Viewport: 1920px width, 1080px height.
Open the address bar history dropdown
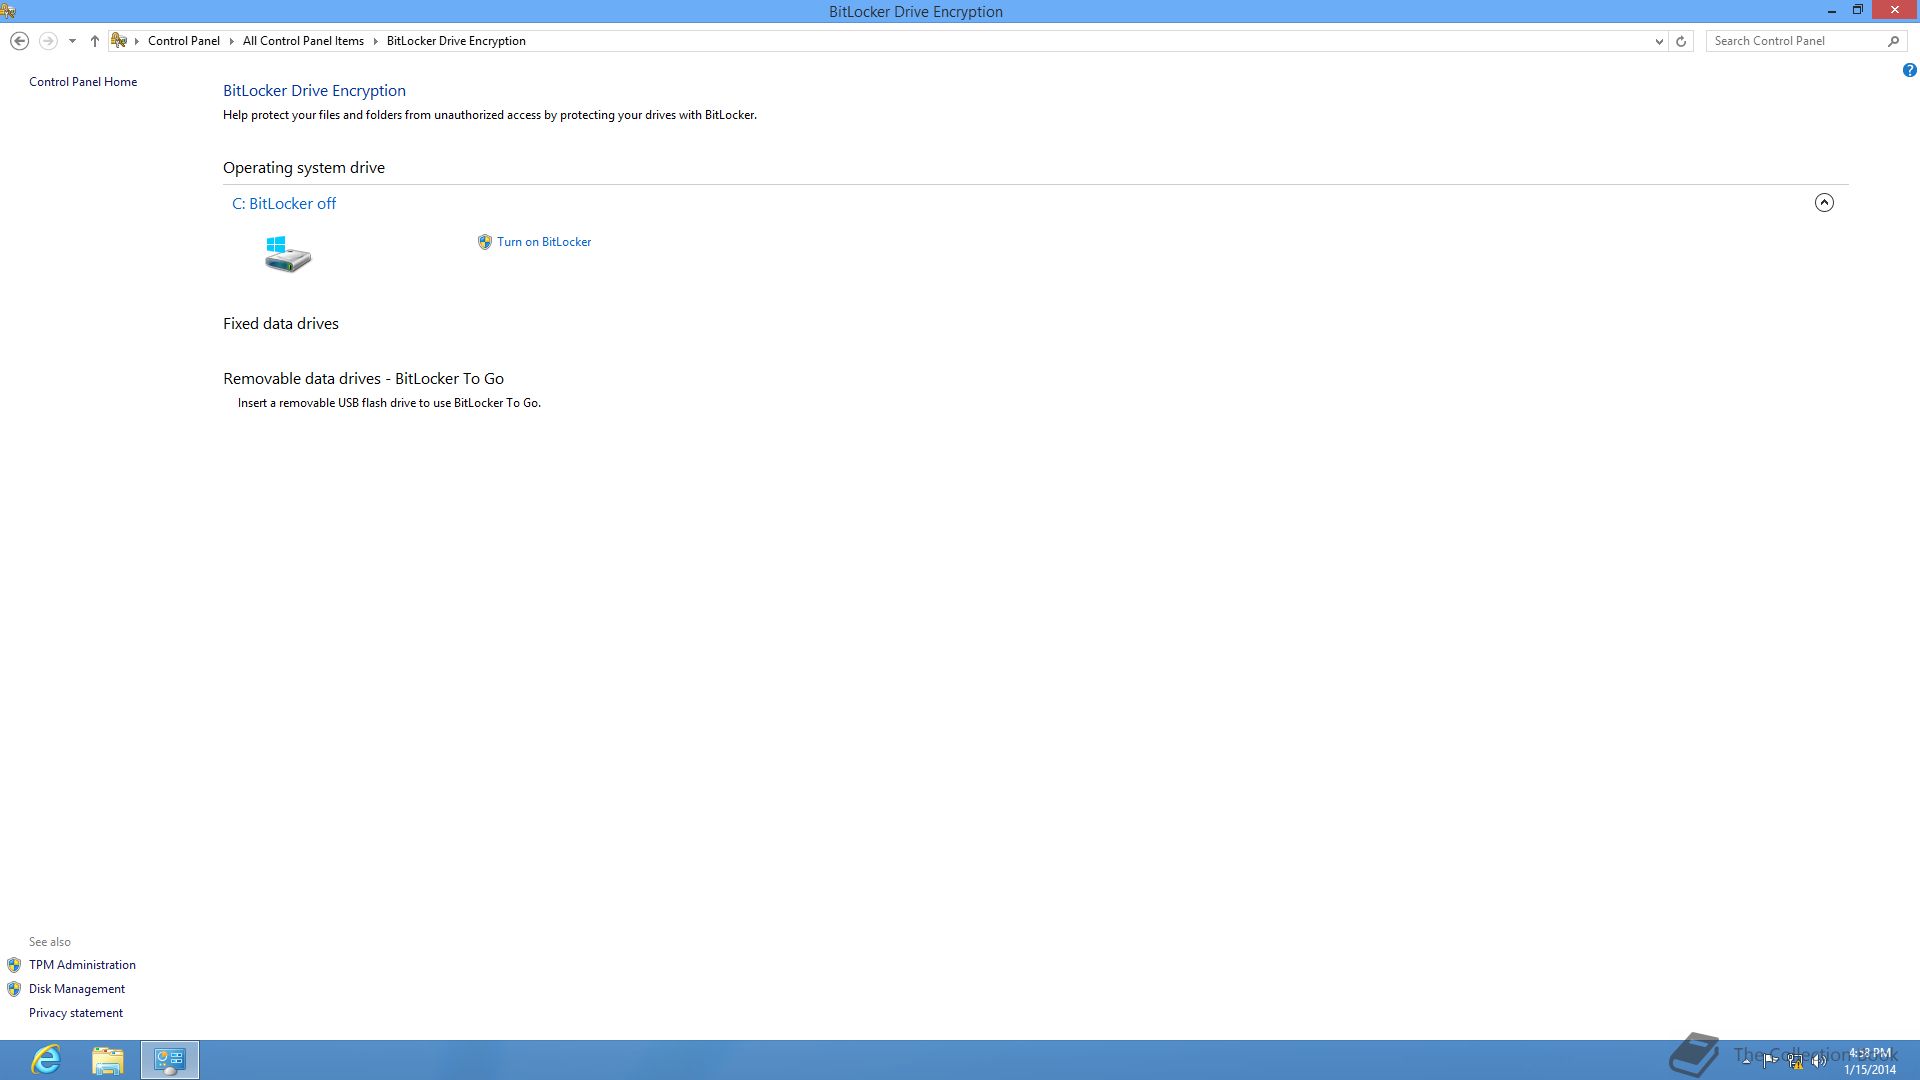tap(1659, 41)
